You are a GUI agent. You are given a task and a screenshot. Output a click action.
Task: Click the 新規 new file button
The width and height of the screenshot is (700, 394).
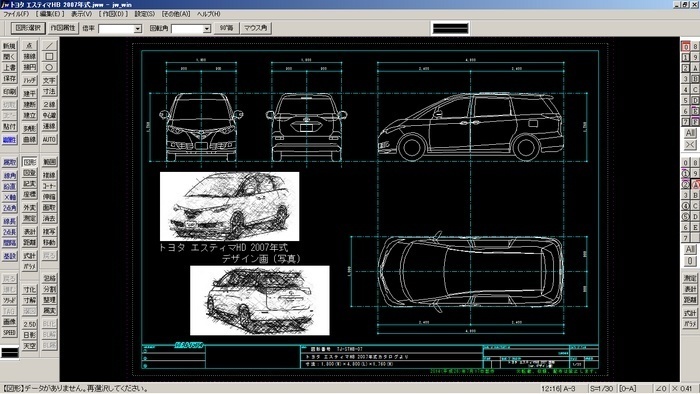pos(9,46)
